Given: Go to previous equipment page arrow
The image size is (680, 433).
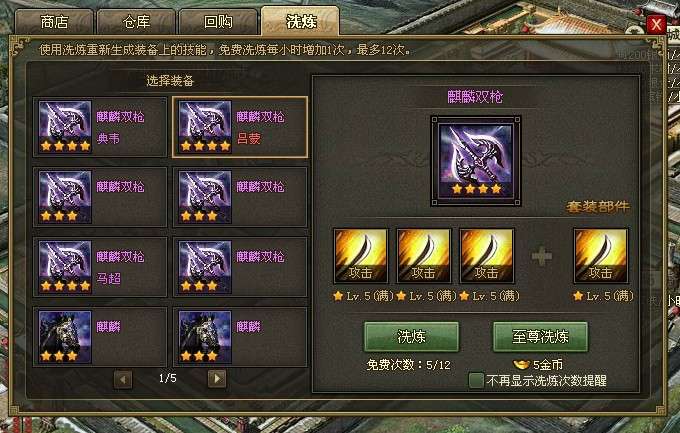Looking at the screenshot, I should (123, 379).
